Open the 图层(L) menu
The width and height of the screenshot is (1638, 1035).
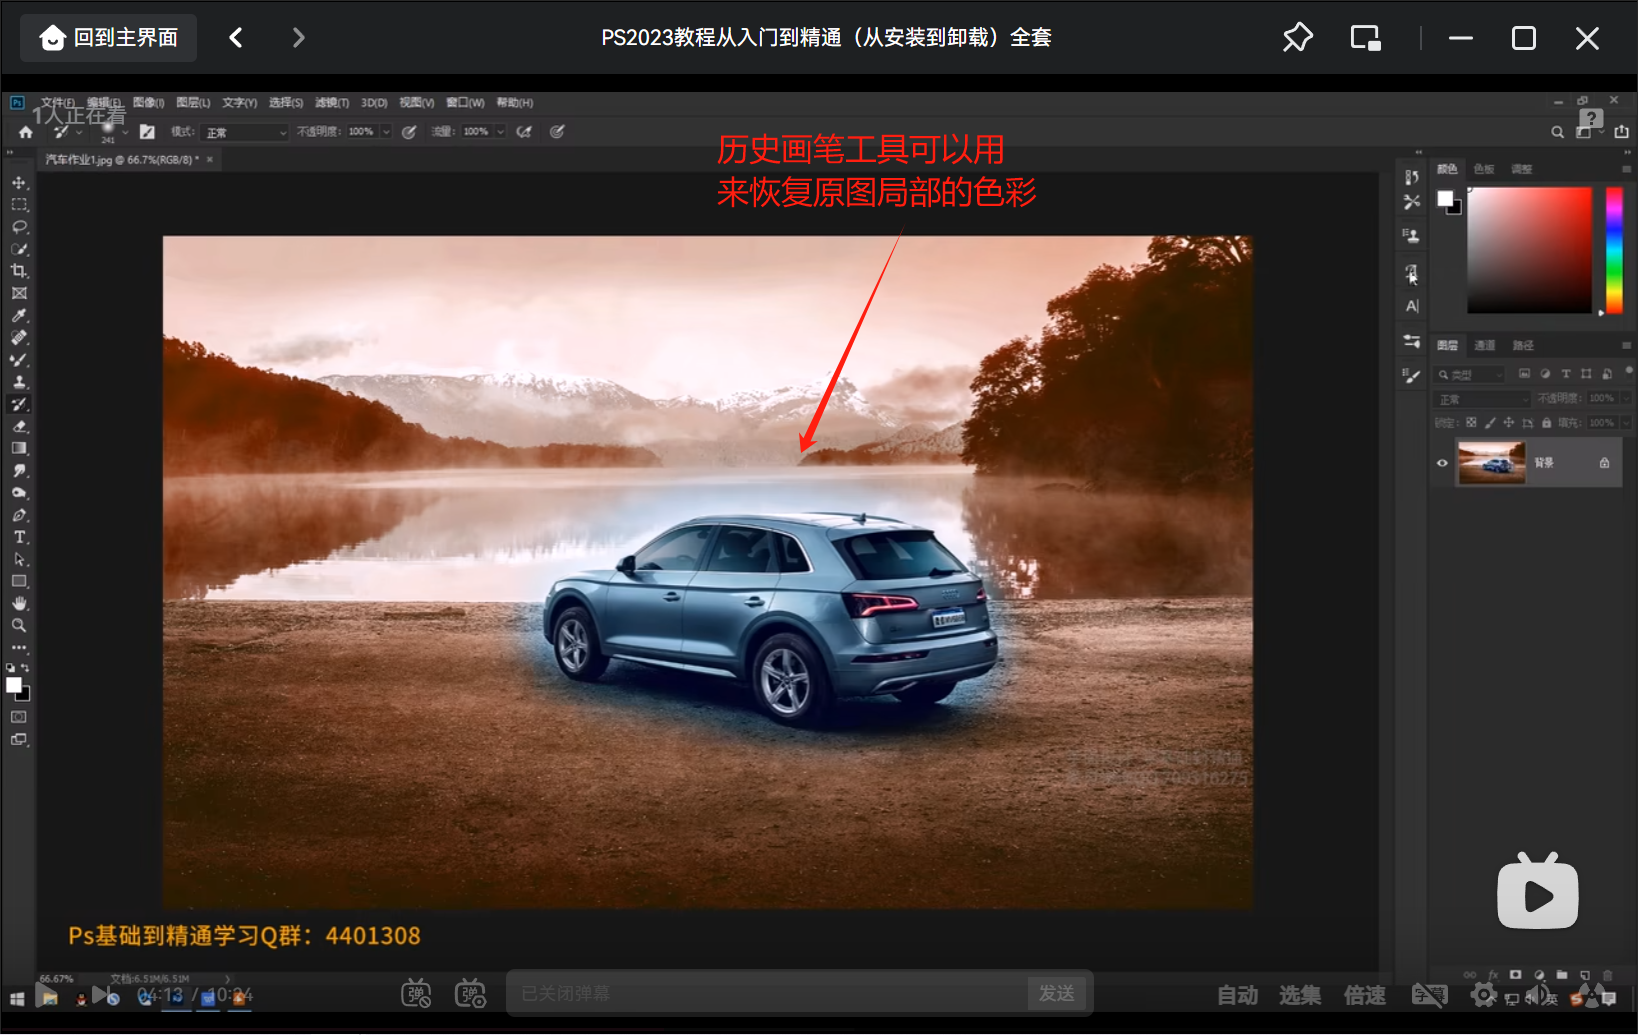click(193, 103)
